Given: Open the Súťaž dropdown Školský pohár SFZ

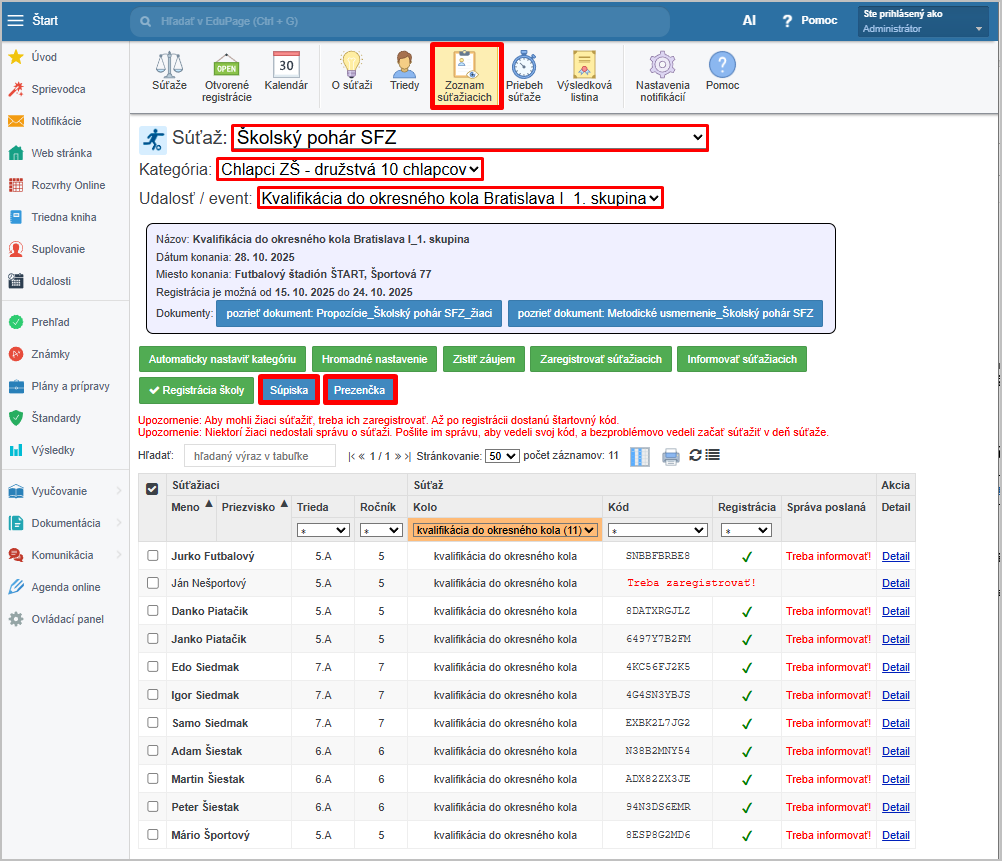Looking at the screenshot, I should (469, 138).
